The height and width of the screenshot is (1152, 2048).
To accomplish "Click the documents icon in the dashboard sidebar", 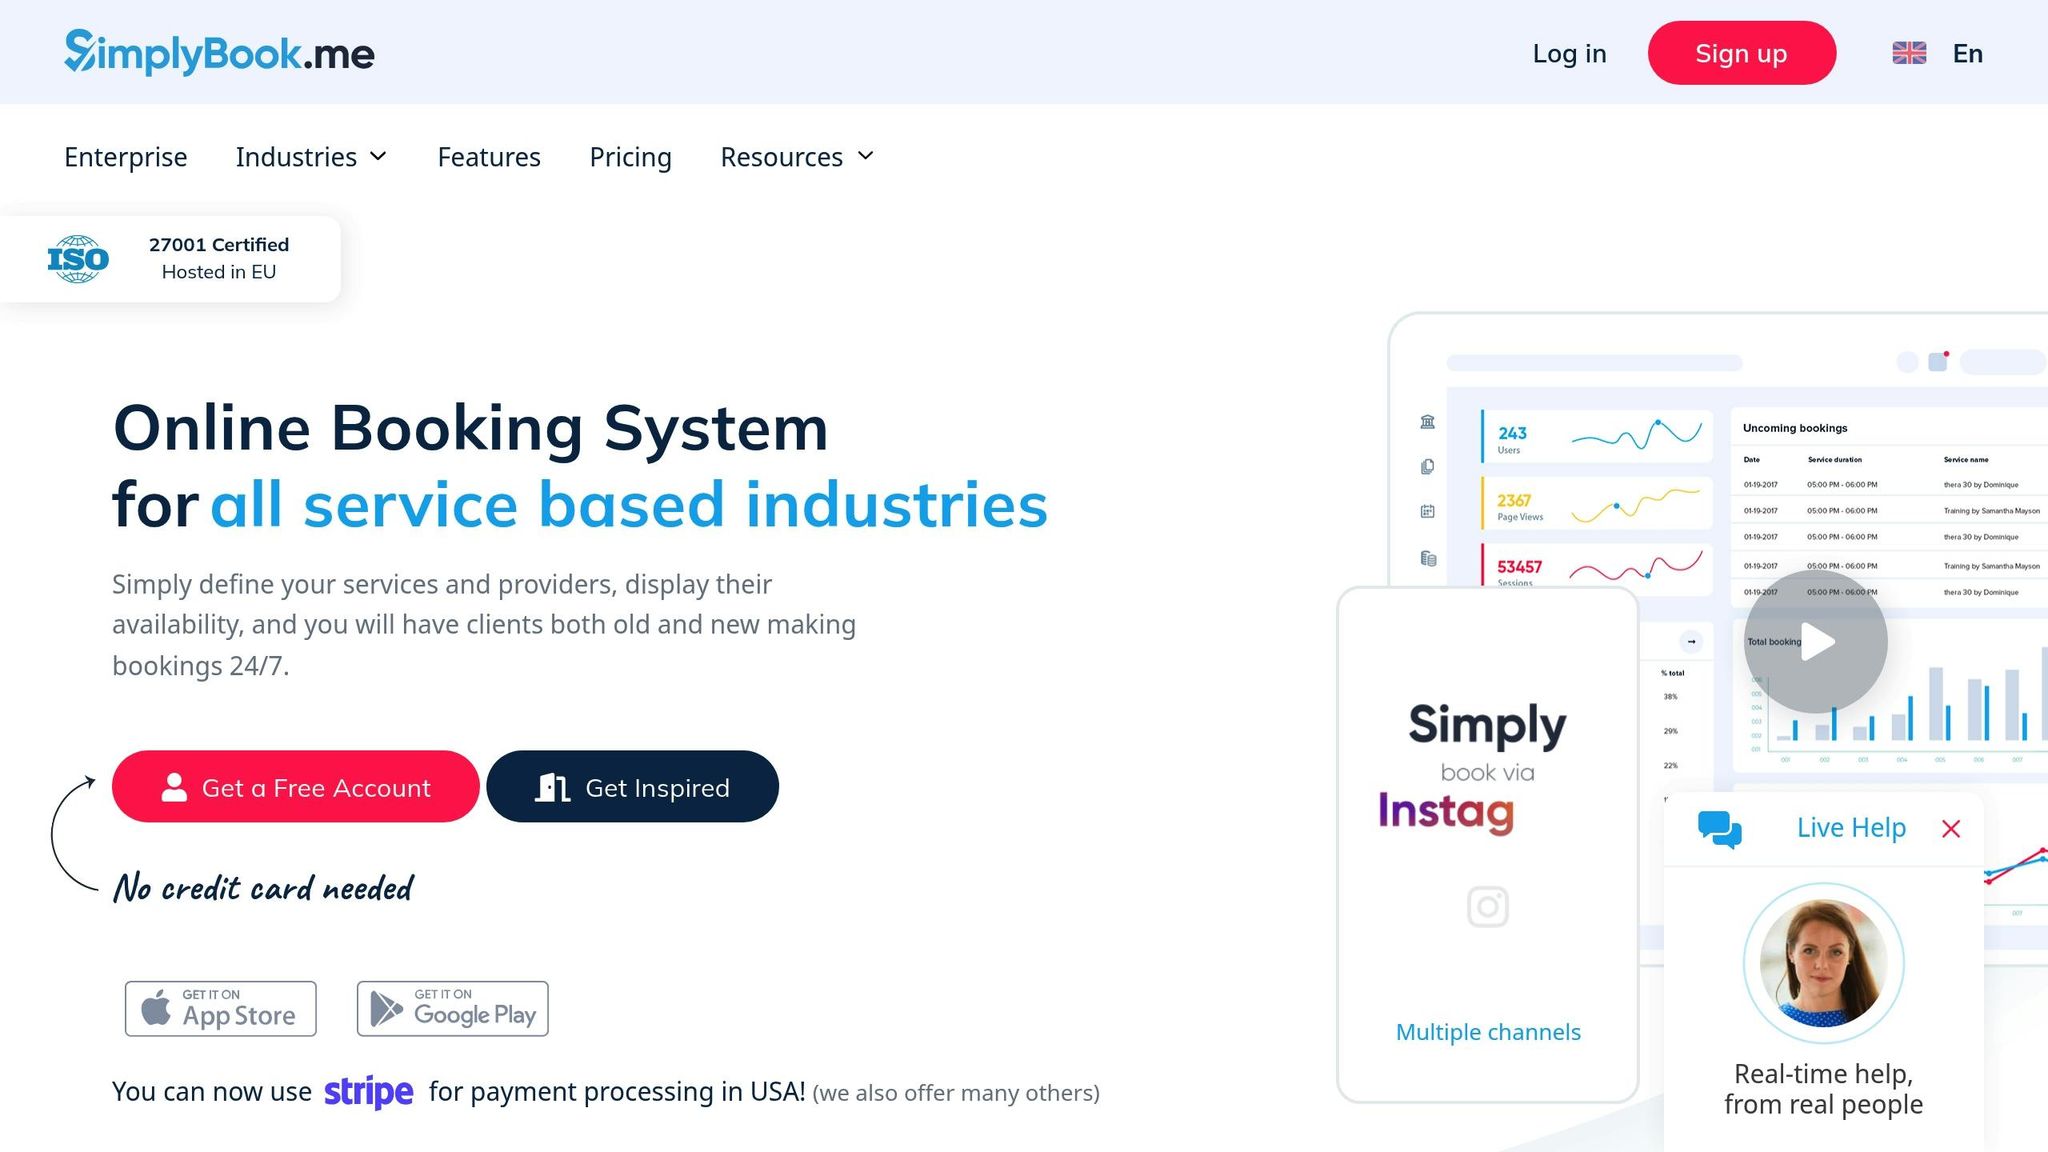I will tap(1426, 466).
